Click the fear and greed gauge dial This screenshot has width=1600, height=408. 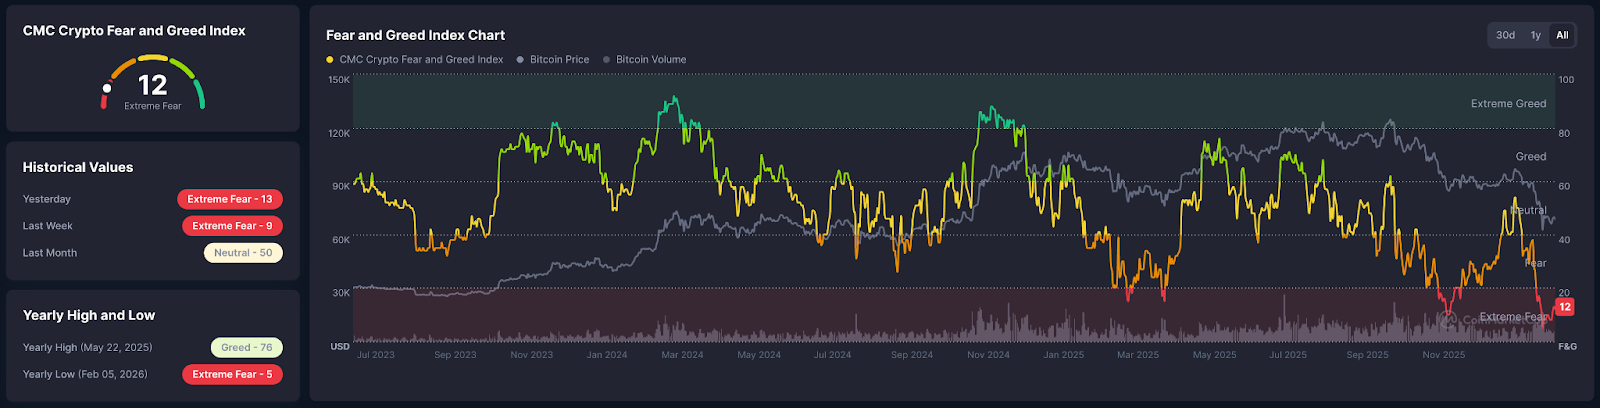[153, 82]
